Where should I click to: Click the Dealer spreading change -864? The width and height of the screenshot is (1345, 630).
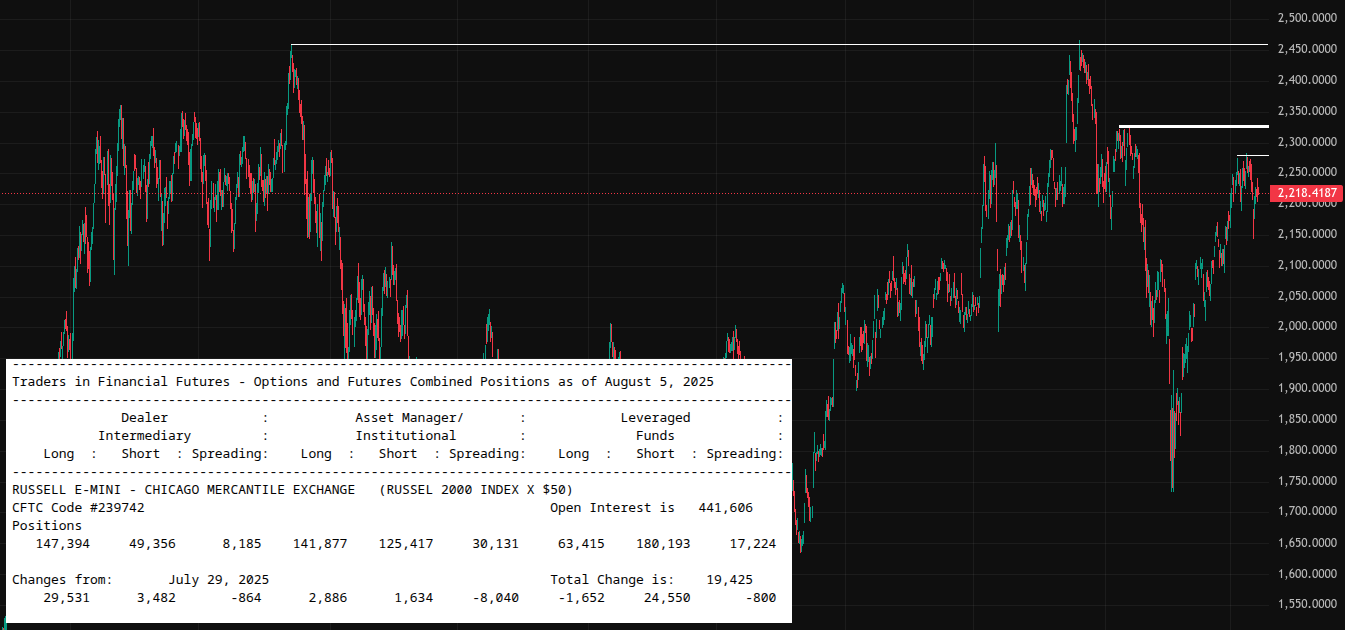[x=245, y=597]
